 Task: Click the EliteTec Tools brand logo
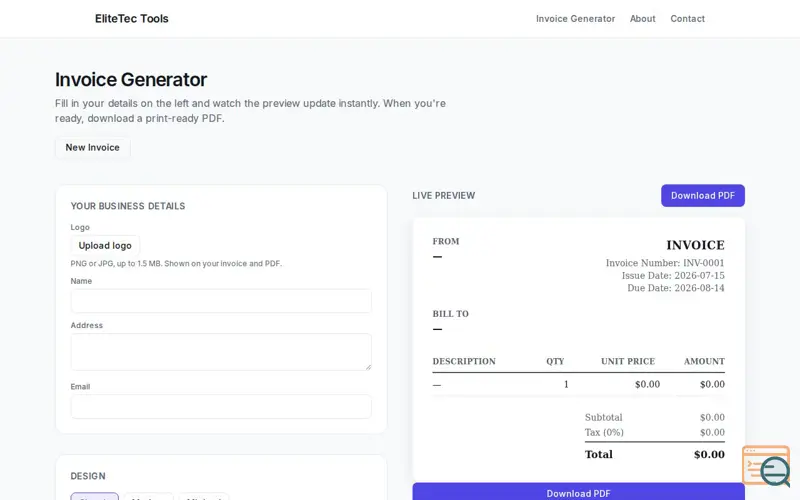click(x=132, y=18)
